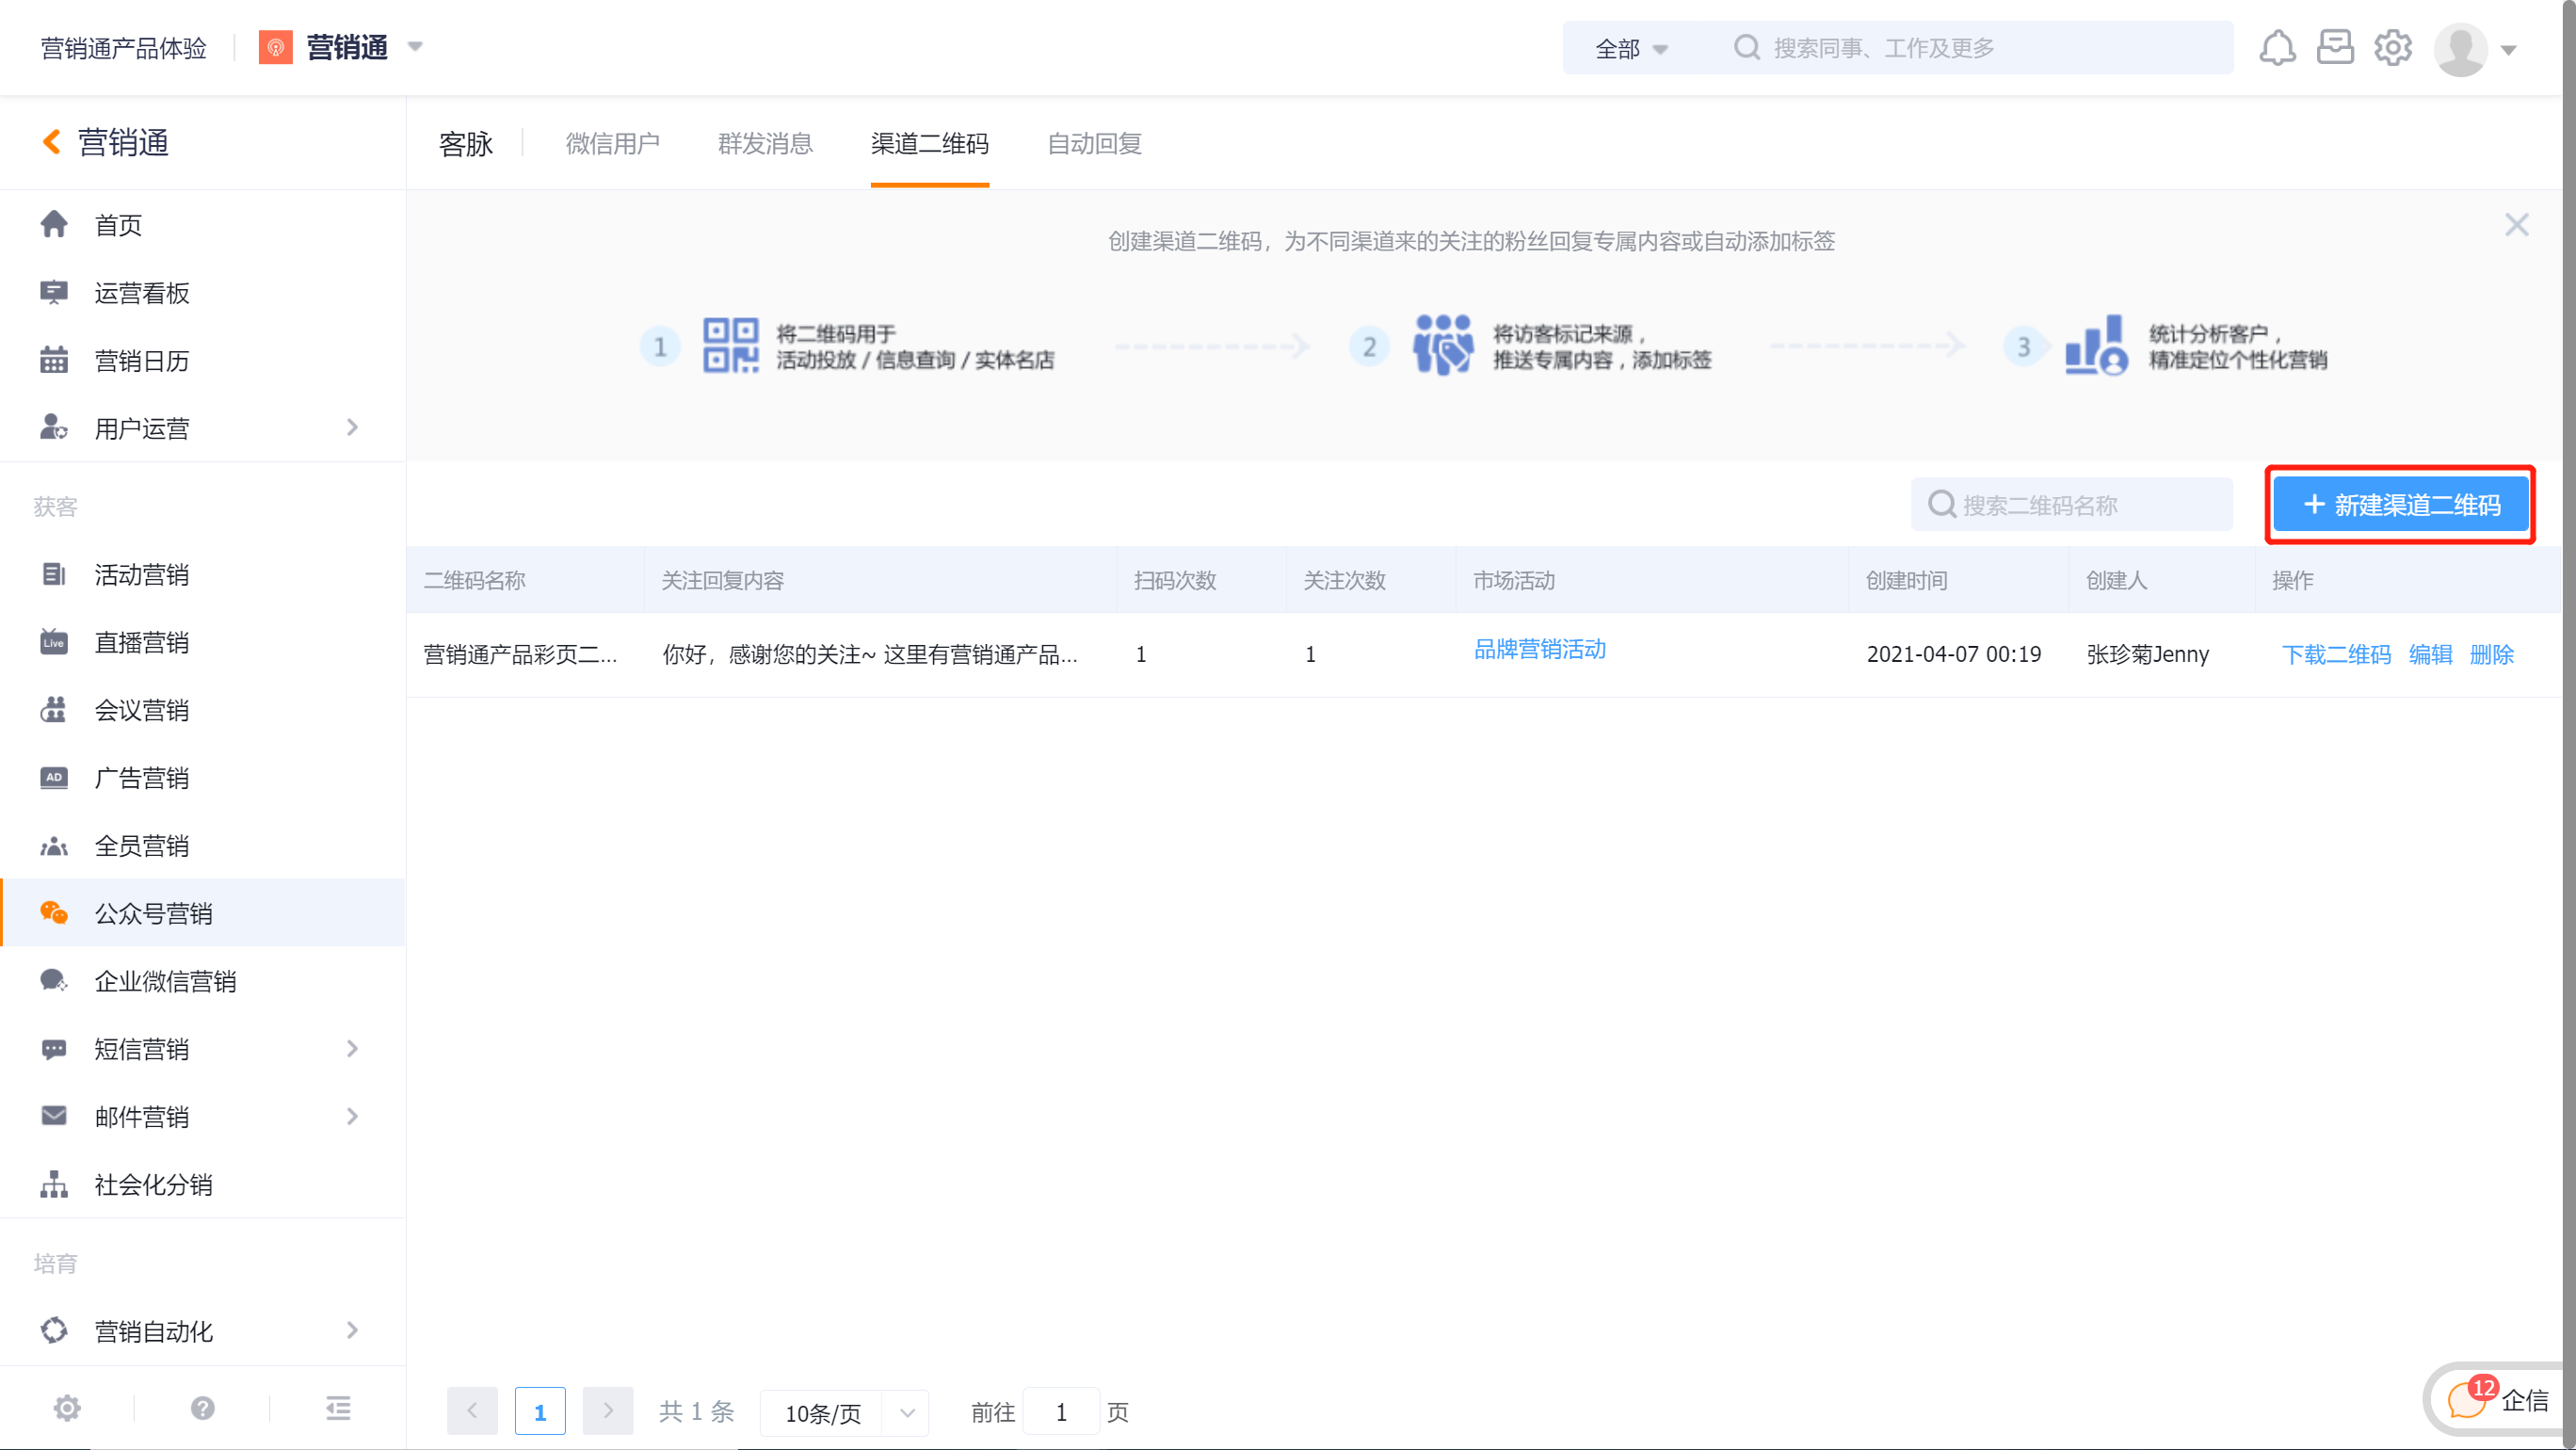Focus the 搜索二维码名称 search field
2576x1450 pixels.
coord(2072,505)
